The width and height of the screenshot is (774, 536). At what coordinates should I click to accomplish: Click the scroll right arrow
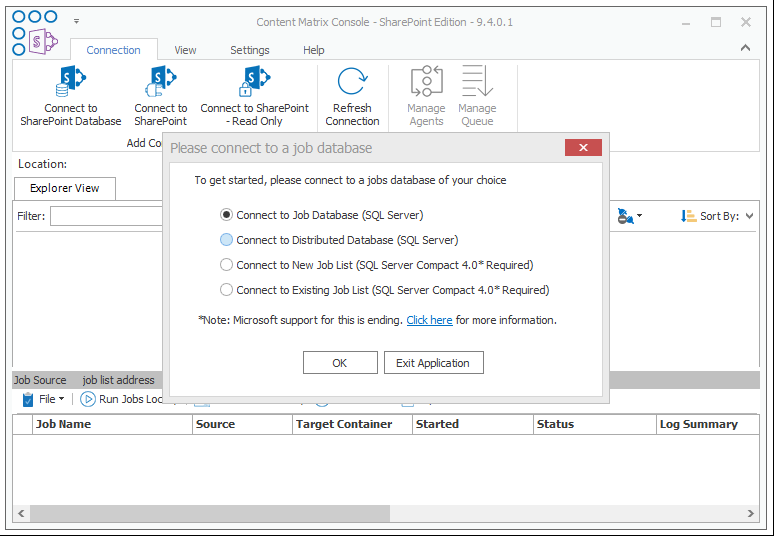click(x=750, y=513)
